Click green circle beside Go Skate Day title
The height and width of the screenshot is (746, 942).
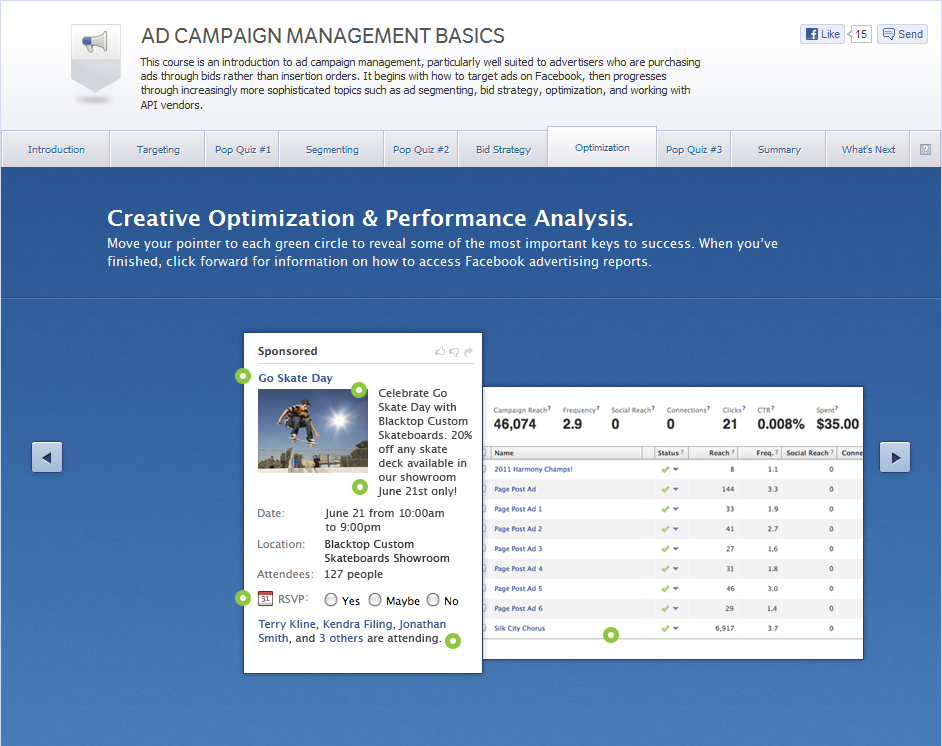pyautogui.click(x=243, y=376)
